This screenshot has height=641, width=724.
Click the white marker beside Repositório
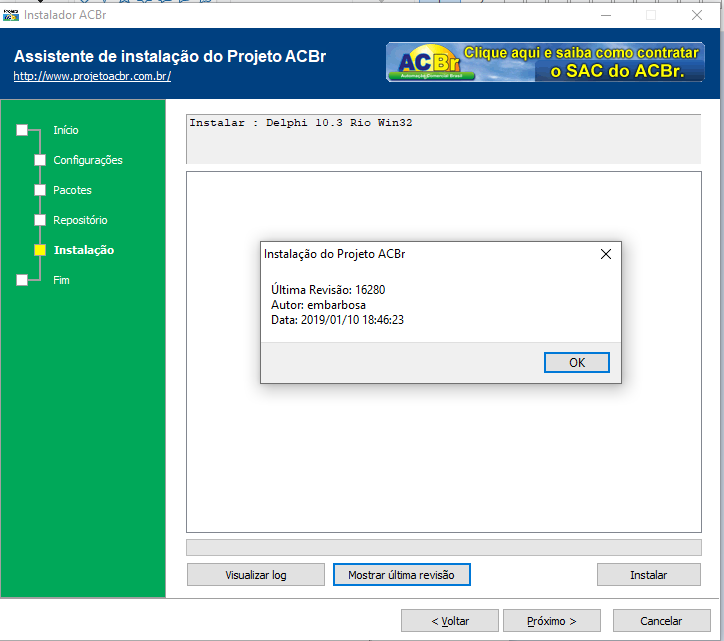tap(40, 220)
